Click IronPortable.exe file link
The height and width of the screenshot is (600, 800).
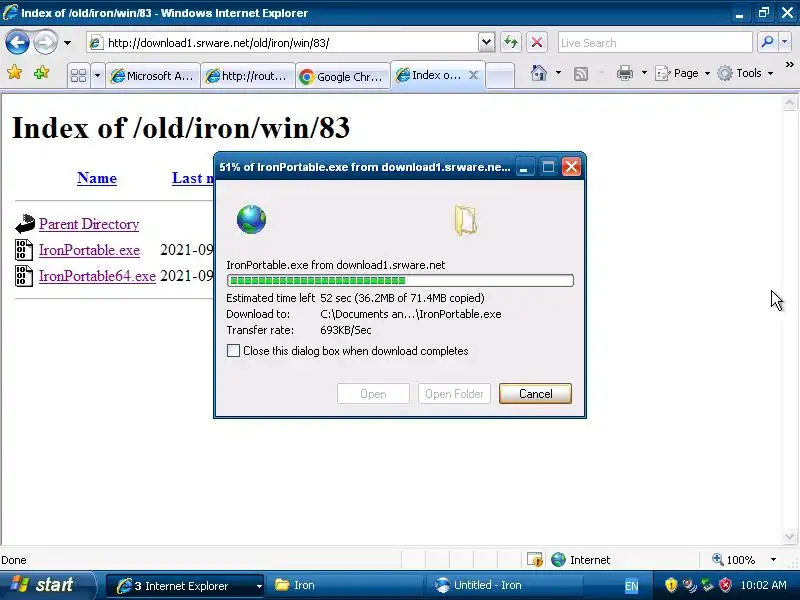(x=89, y=250)
